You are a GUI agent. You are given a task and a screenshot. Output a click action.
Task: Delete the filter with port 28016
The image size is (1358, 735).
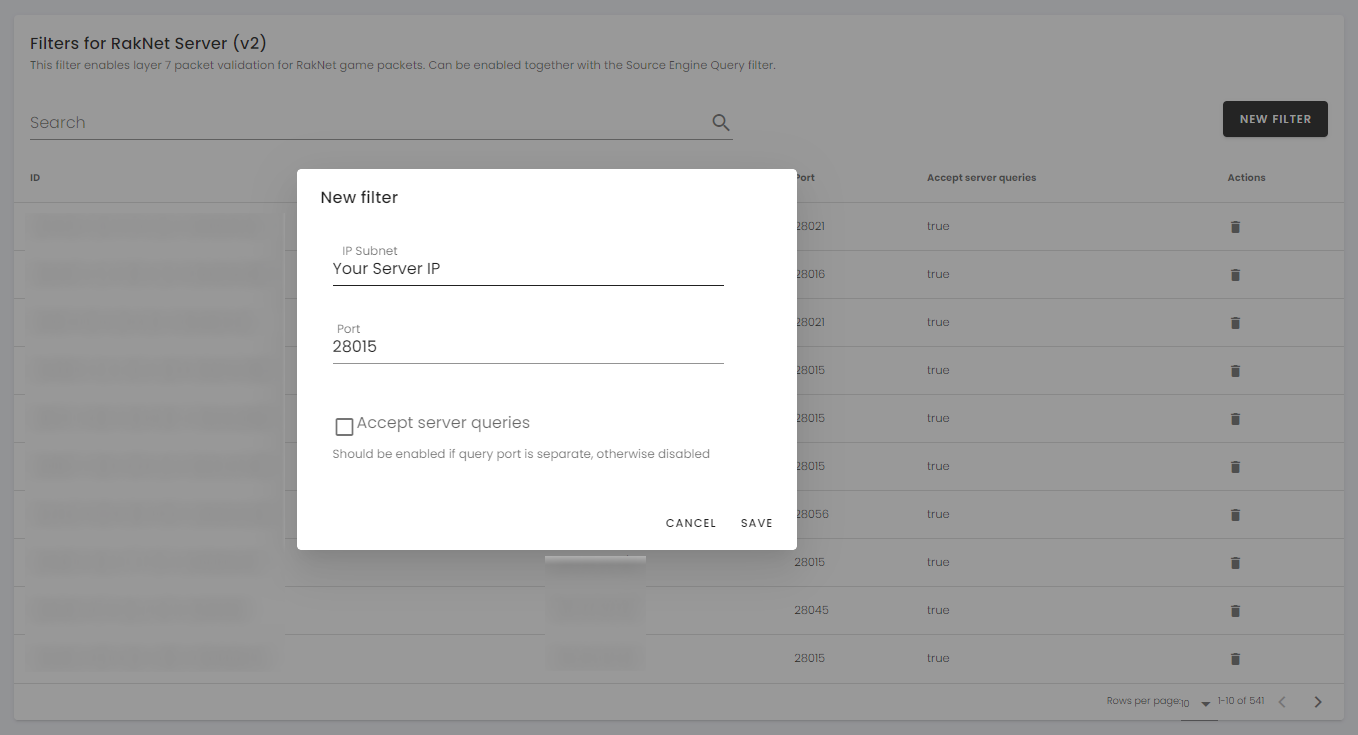1235,275
